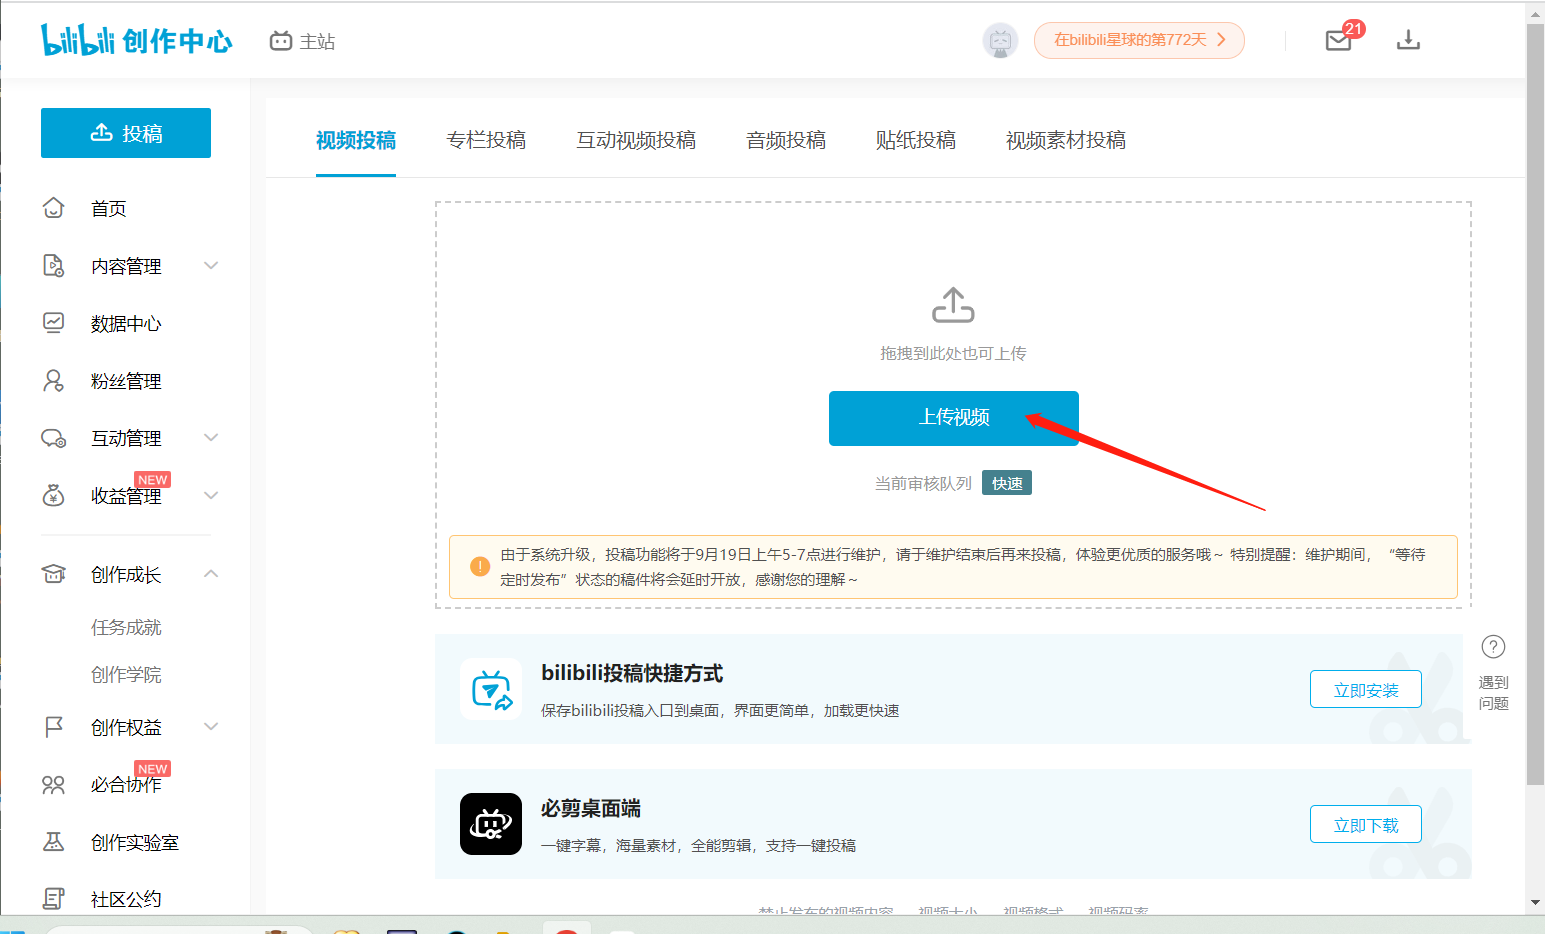Open the 遇到问题 help icon
This screenshot has height=934, width=1545.
(1493, 646)
